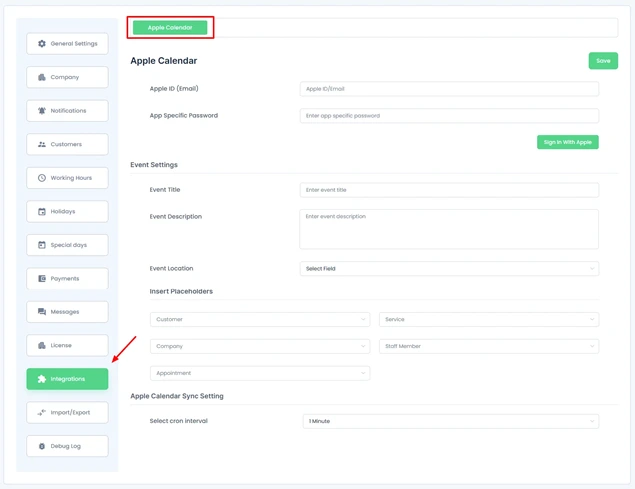
Task: Click the Company building icon in sidebar
Action: click(42, 77)
